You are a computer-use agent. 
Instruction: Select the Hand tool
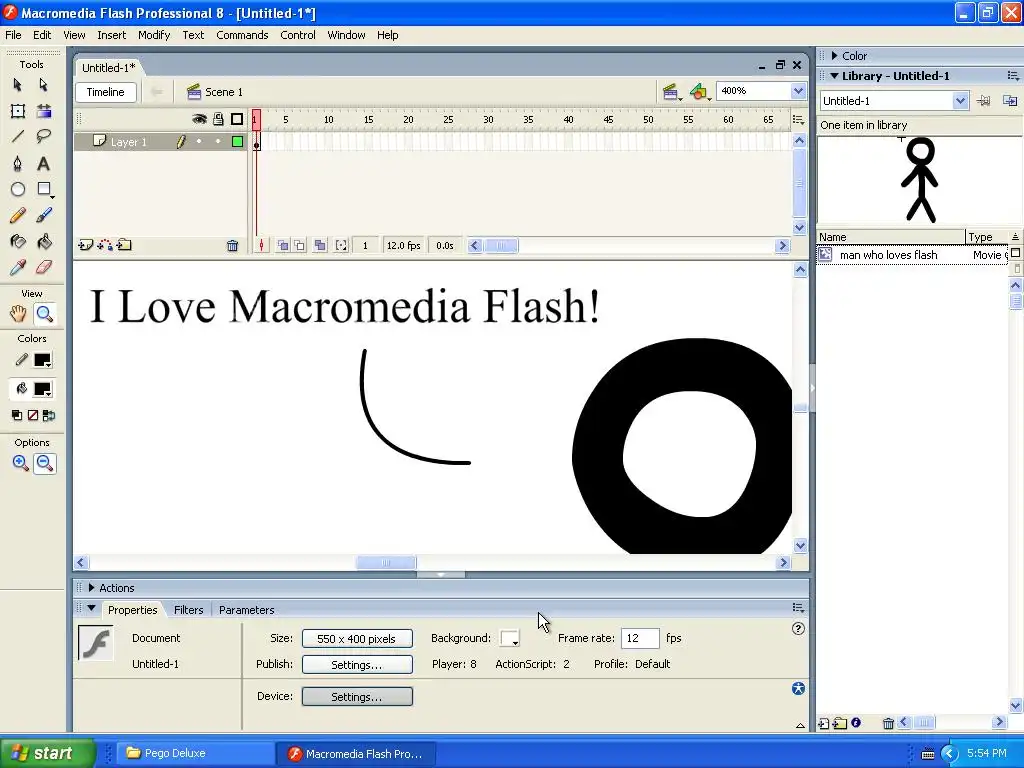tap(18, 314)
